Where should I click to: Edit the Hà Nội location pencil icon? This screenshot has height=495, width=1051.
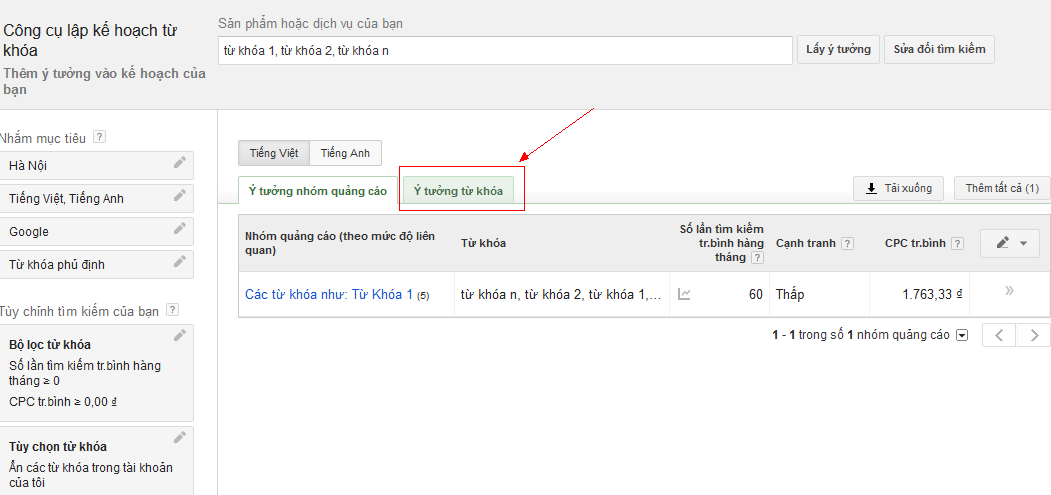pyautogui.click(x=180, y=162)
